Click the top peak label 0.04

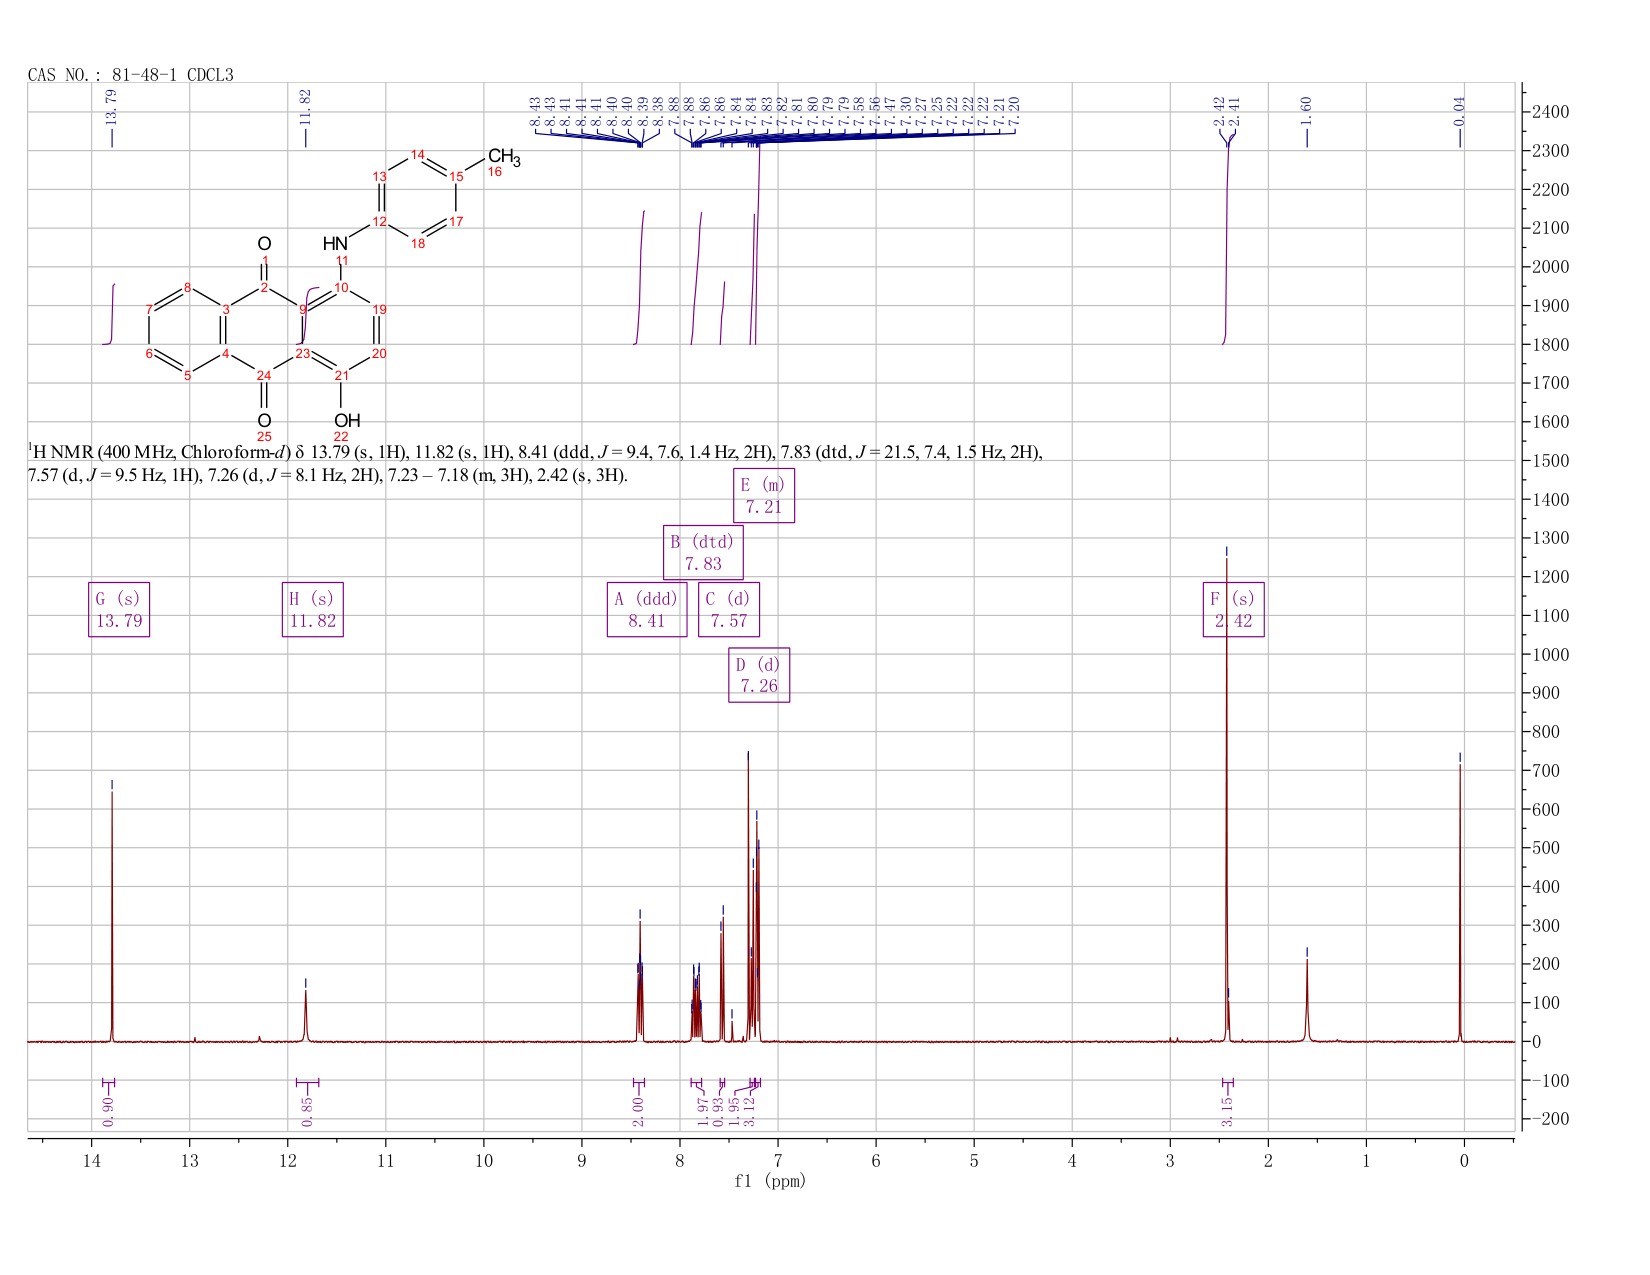[1459, 110]
